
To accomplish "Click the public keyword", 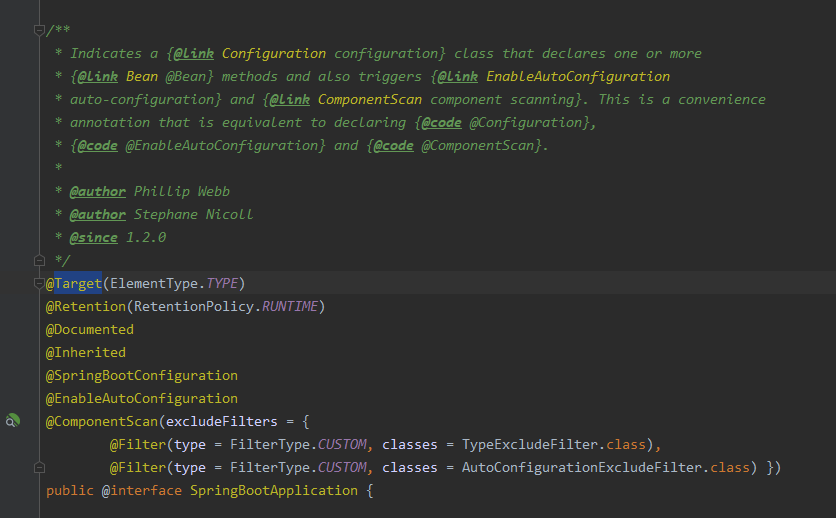I will click(70, 490).
